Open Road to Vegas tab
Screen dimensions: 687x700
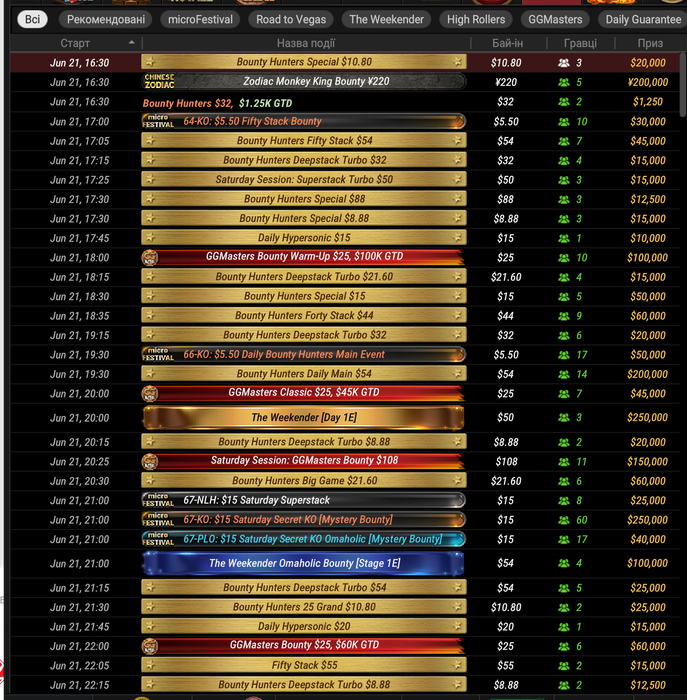[x=291, y=20]
